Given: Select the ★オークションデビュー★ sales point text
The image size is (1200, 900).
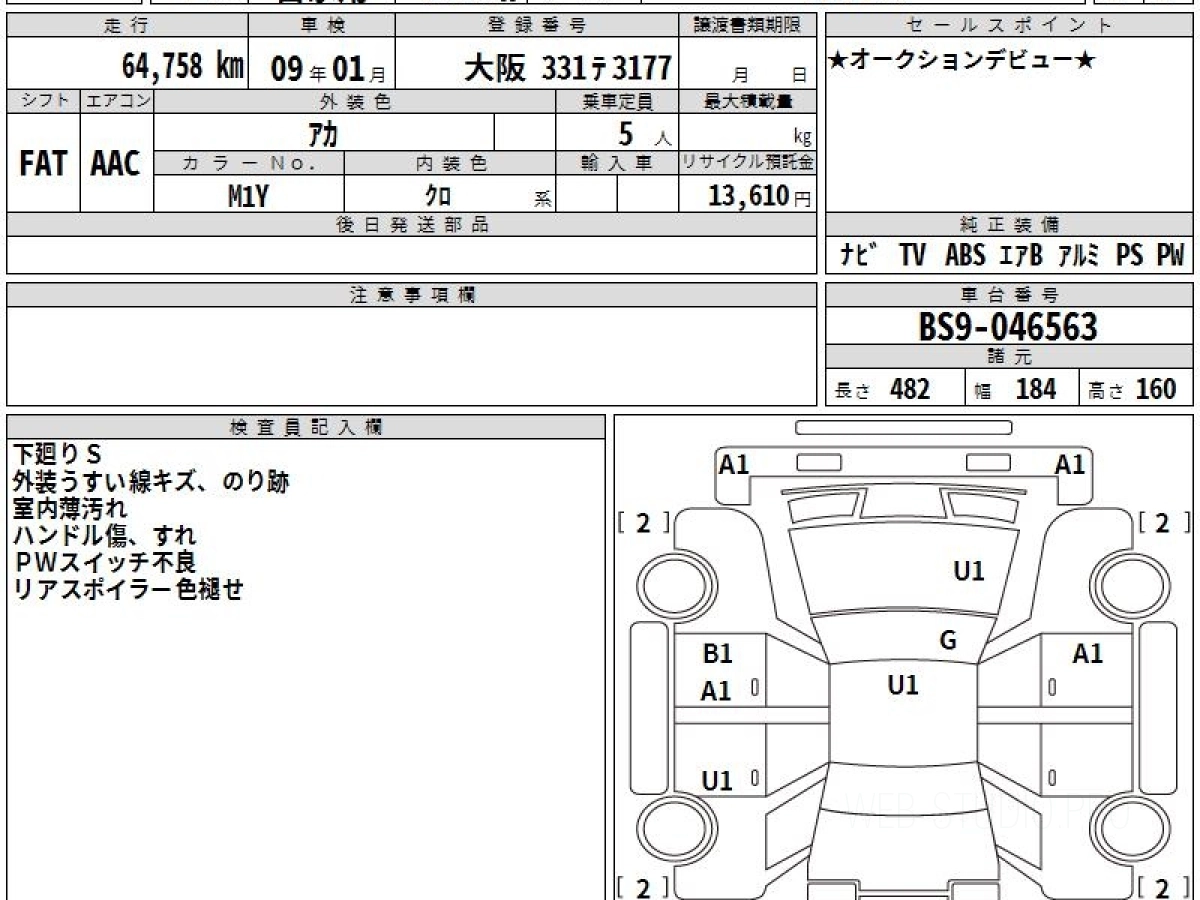Looking at the screenshot, I should pyautogui.click(x=962, y=61).
